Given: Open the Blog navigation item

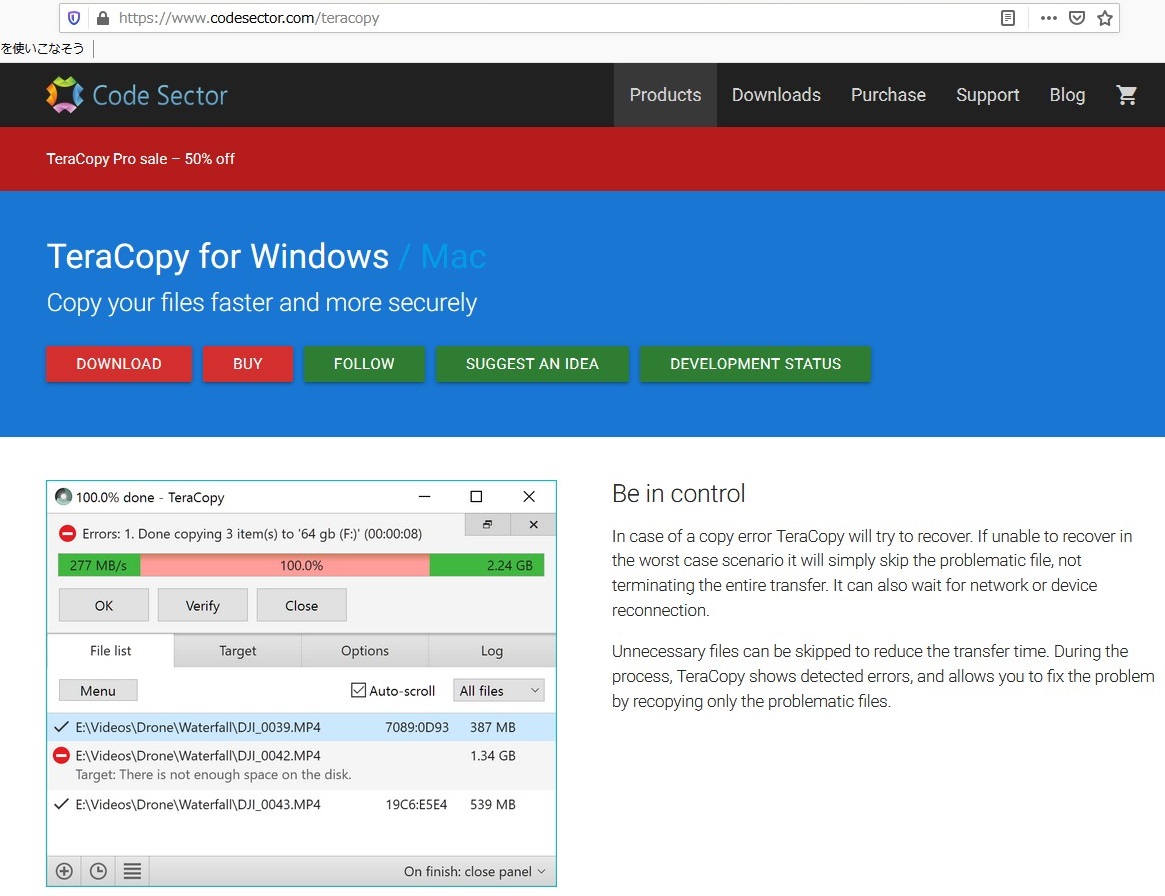Looking at the screenshot, I should coord(1067,95).
